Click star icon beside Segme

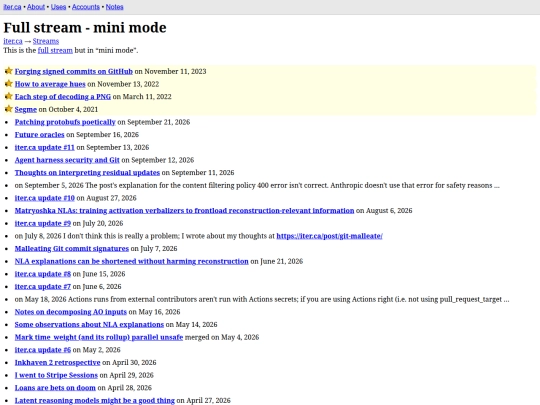click(x=9, y=109)
